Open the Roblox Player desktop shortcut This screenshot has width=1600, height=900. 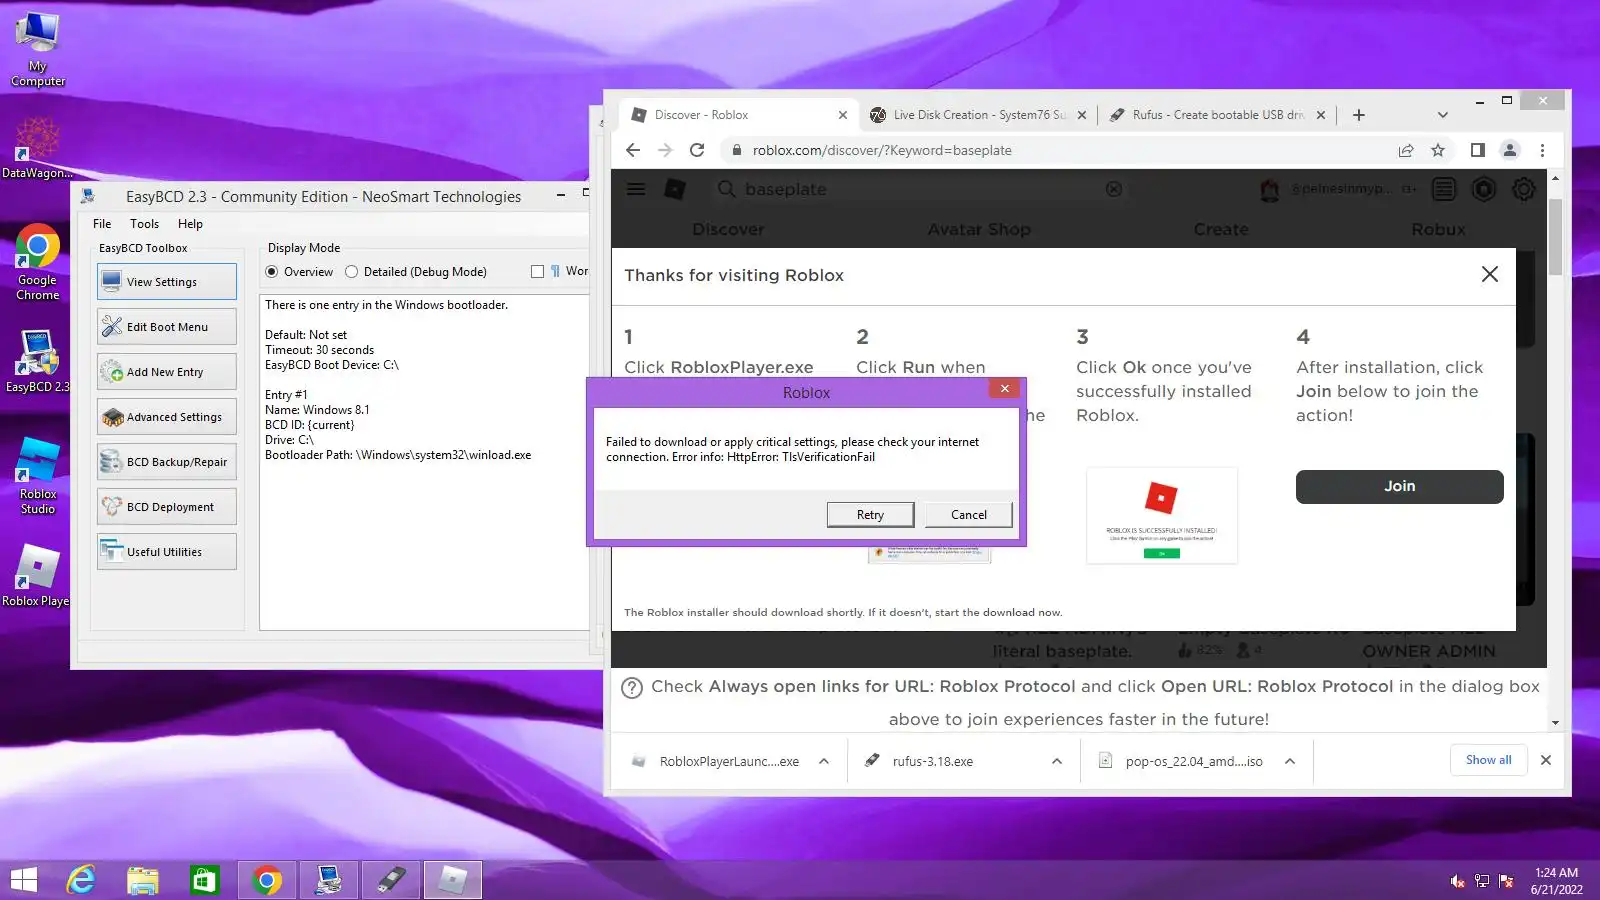(36, 576)
